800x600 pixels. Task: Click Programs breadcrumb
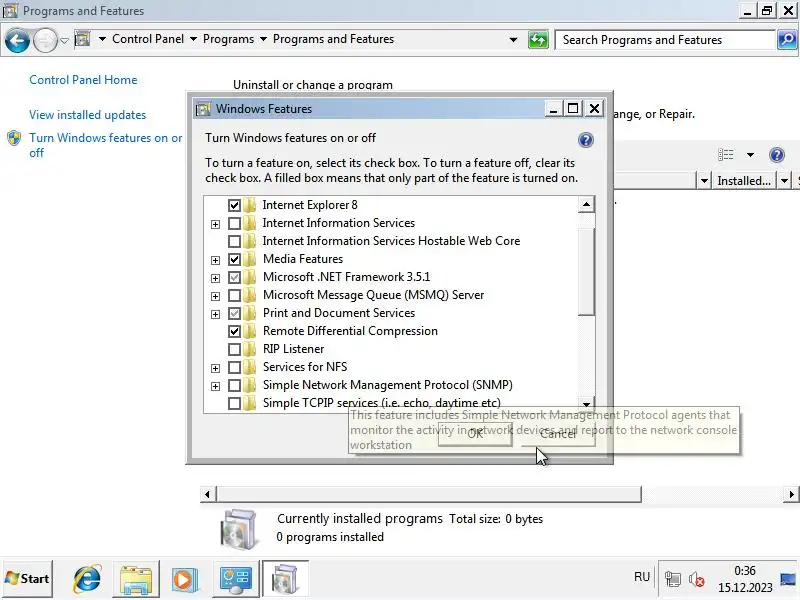pos(228,39)
